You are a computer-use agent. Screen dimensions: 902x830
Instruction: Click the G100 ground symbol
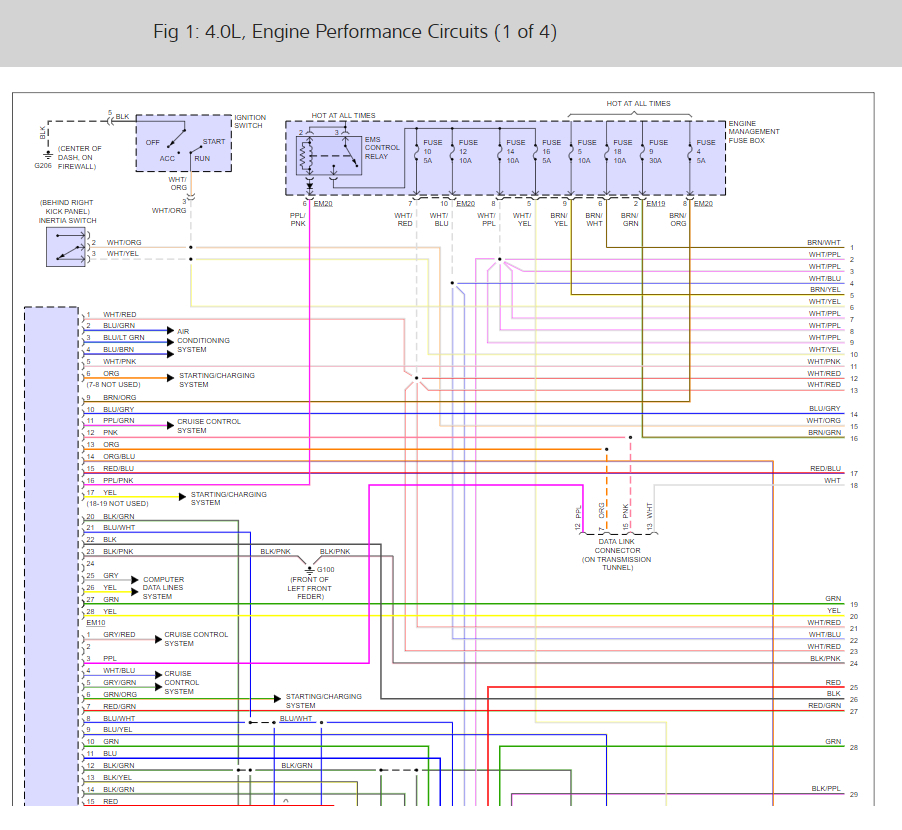(308, 569)
